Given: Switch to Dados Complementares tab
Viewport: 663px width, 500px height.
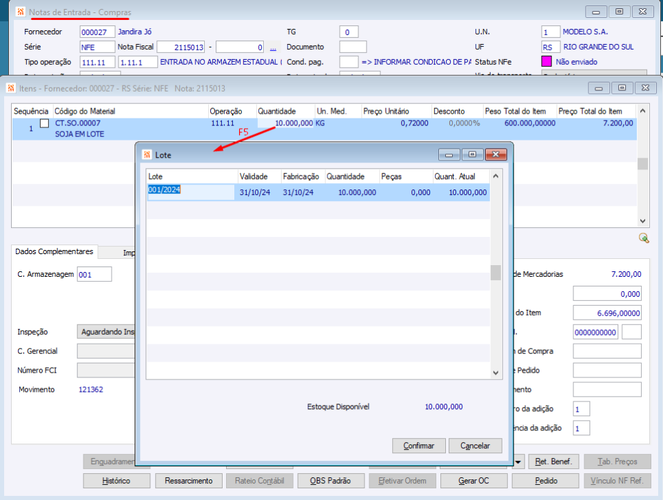Looking at the screenshot, I should pos(54,251).
